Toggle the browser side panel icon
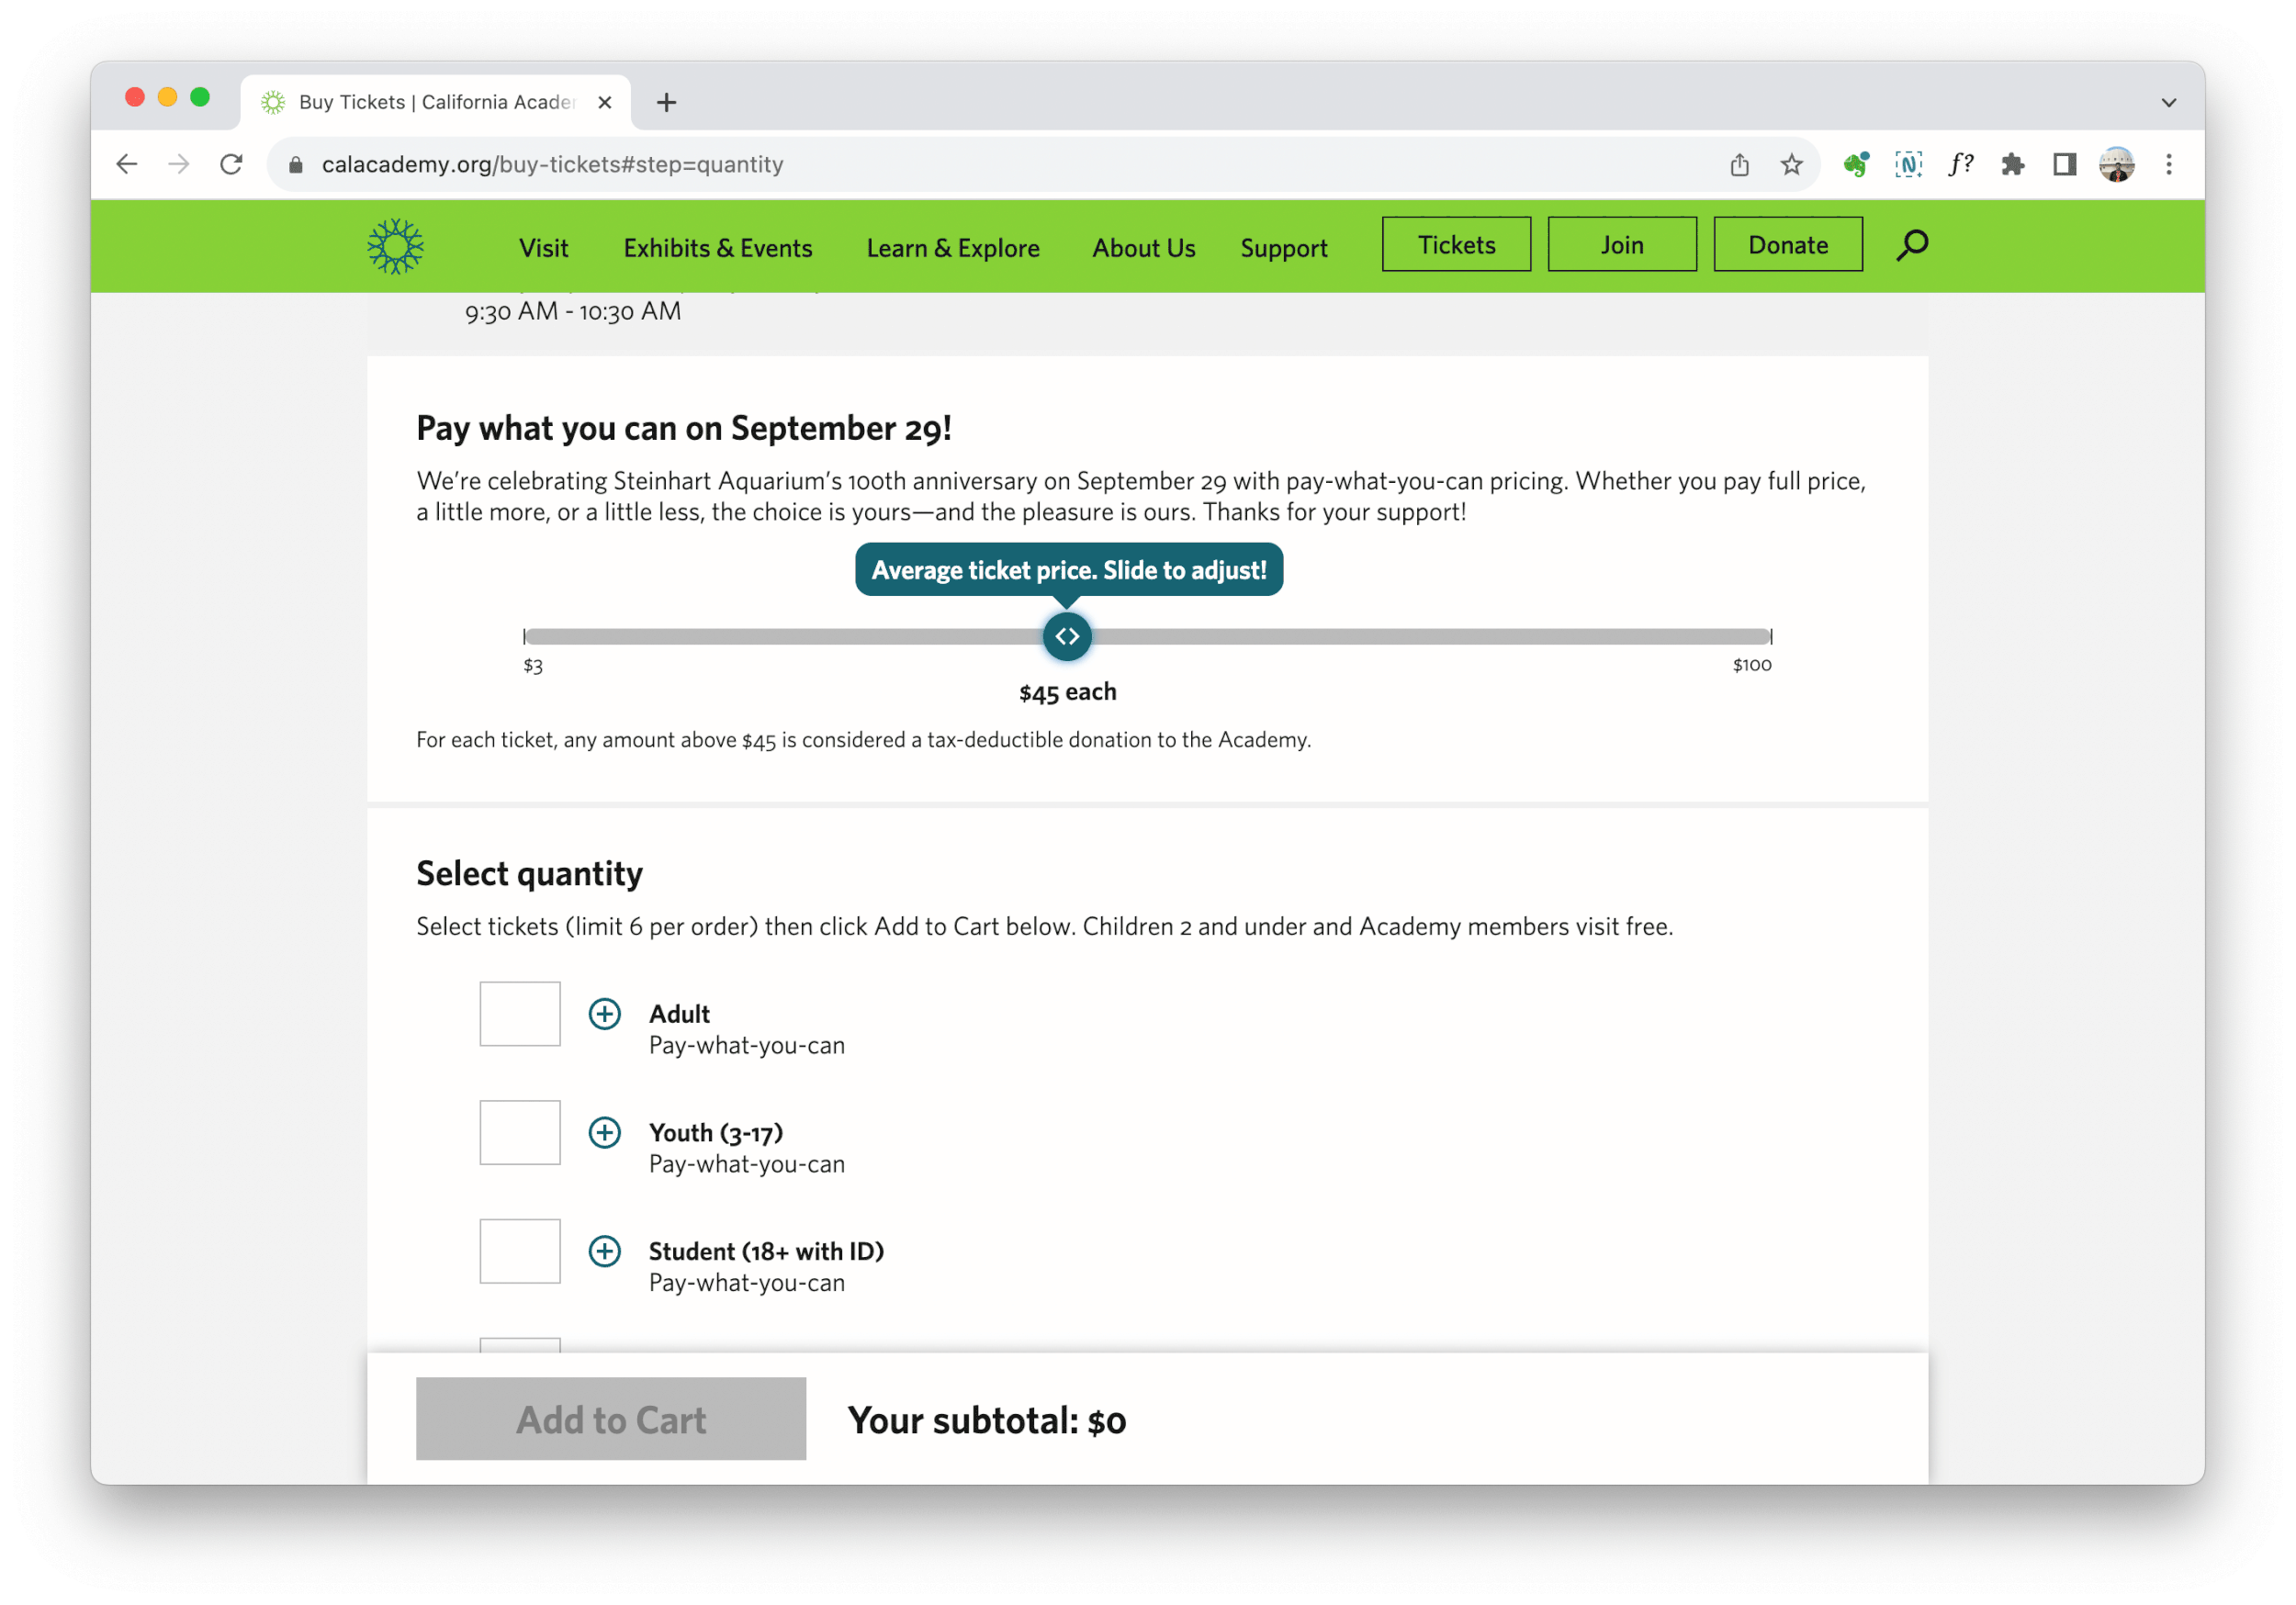2296x1605 pixels. pos(2064,164)
